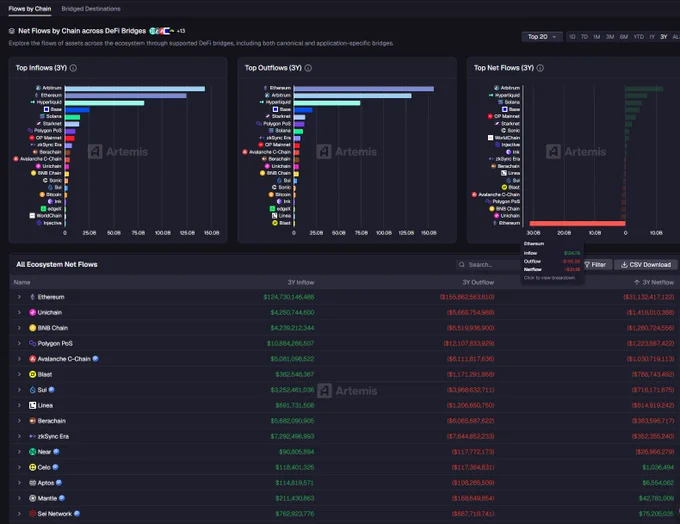Click the BNB Chain yellow icon in table
Screen dimensions: 680x524
33,328
